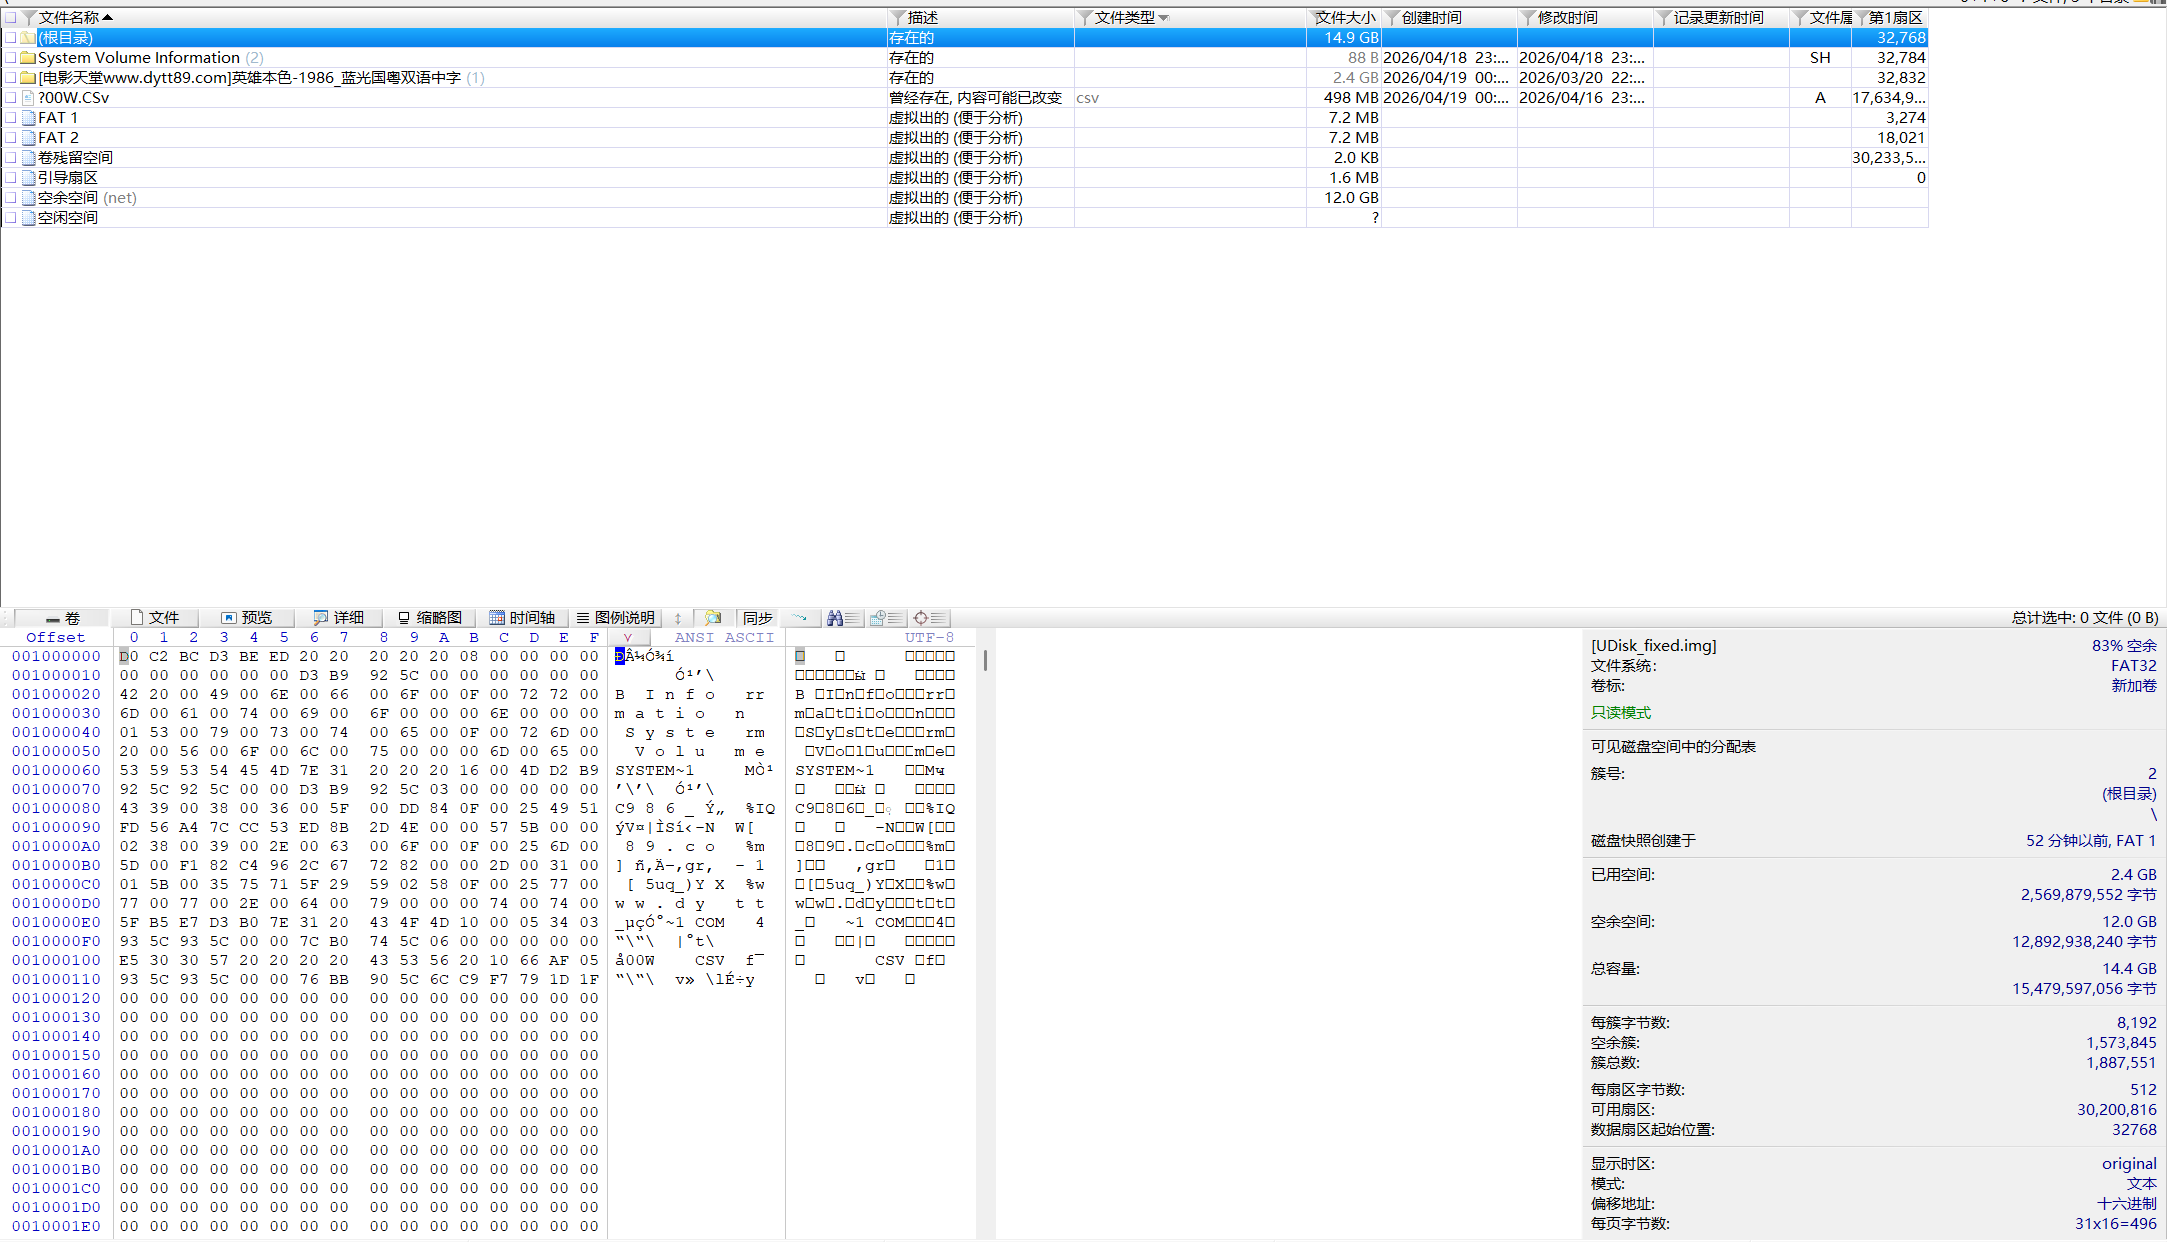Click the clock event list icon

tap(886, 618)
